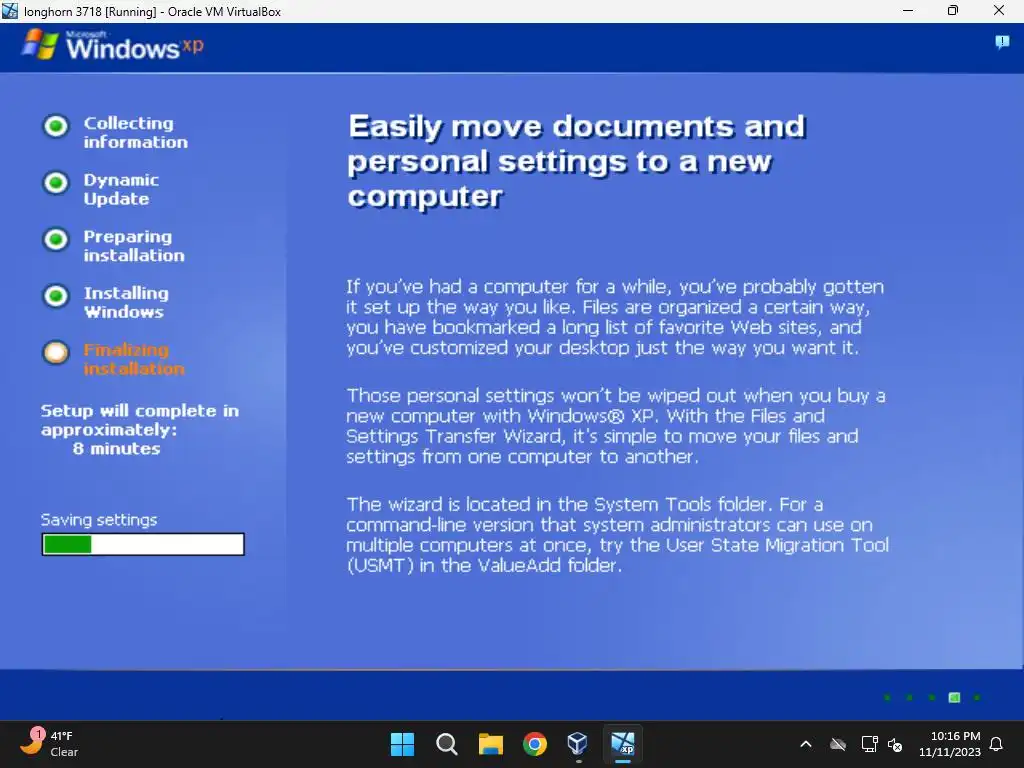
Task: Click the VirtualBox title bar app icon
Action: 10,11
